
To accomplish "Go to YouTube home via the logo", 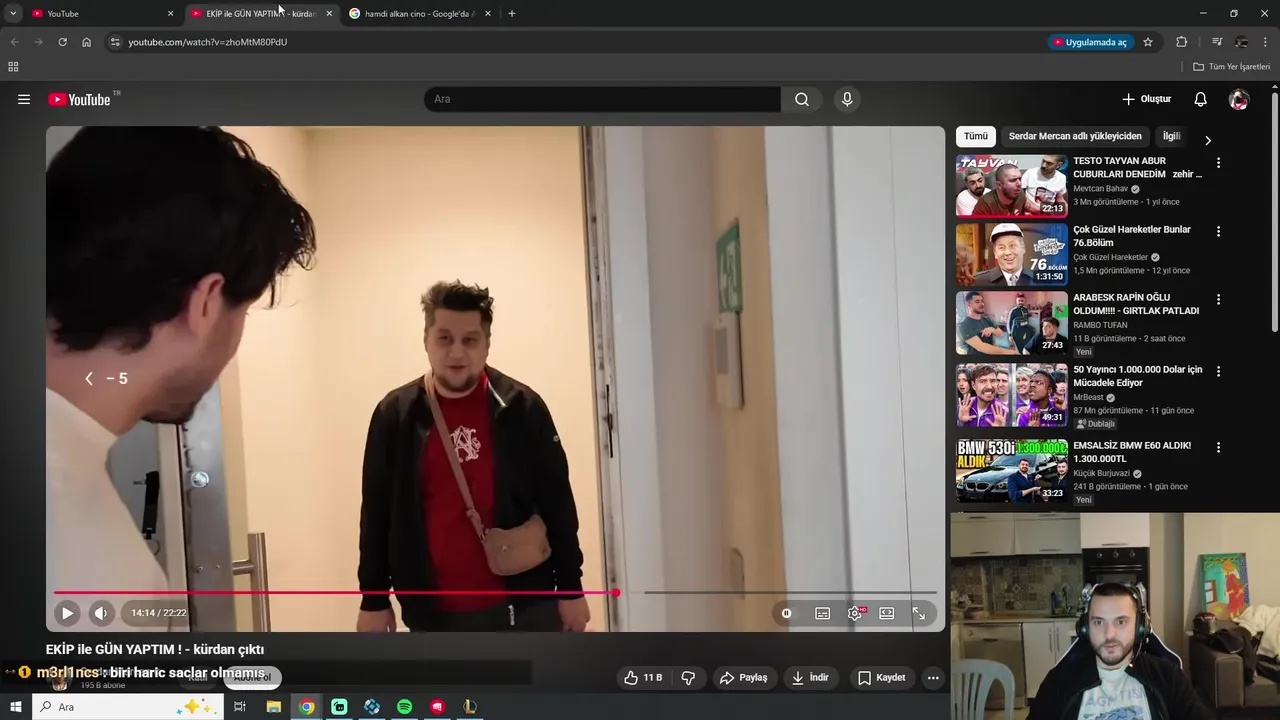I will (79, 99).
